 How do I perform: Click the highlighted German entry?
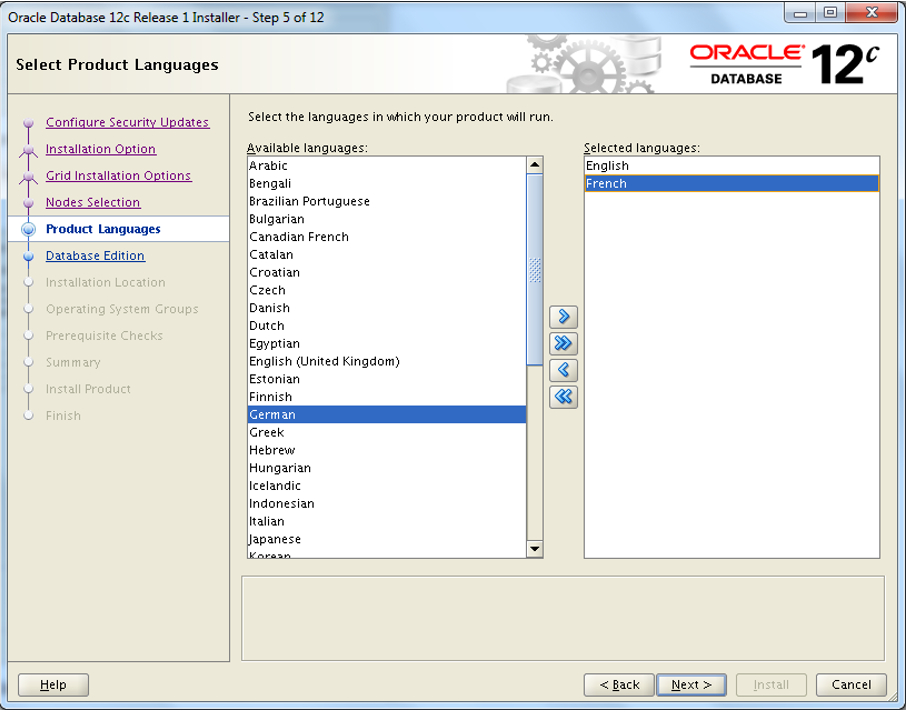(387, 416)
